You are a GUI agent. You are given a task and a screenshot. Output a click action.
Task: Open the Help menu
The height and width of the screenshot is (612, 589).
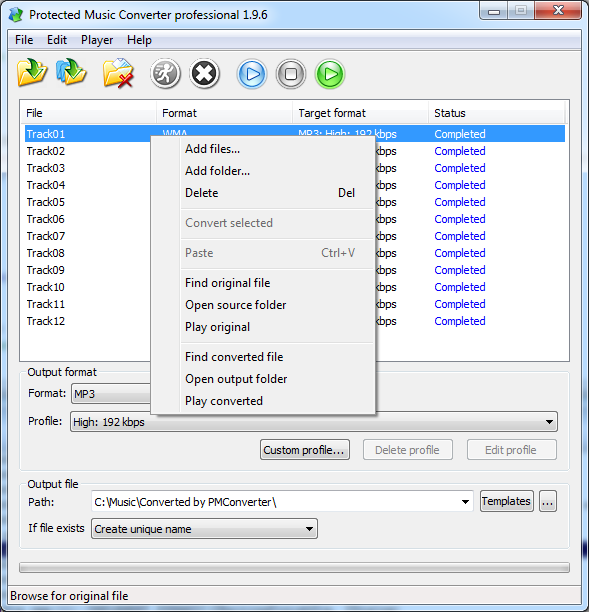tap(139, 40)
